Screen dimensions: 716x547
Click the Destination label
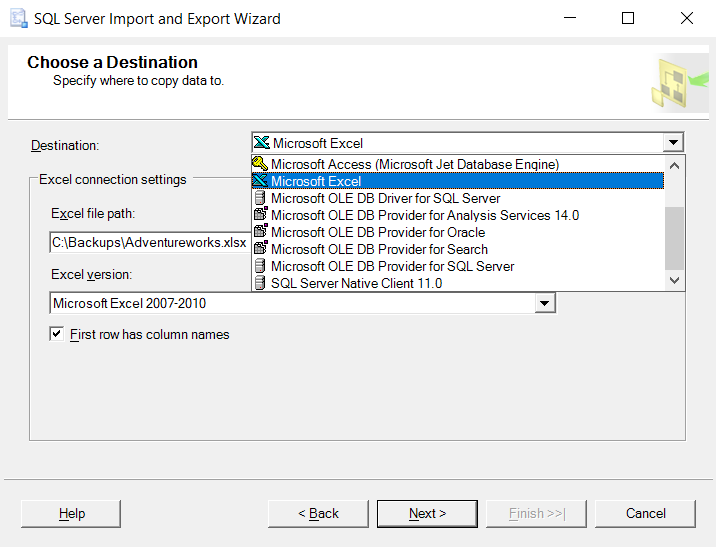(x=65, y=146)
